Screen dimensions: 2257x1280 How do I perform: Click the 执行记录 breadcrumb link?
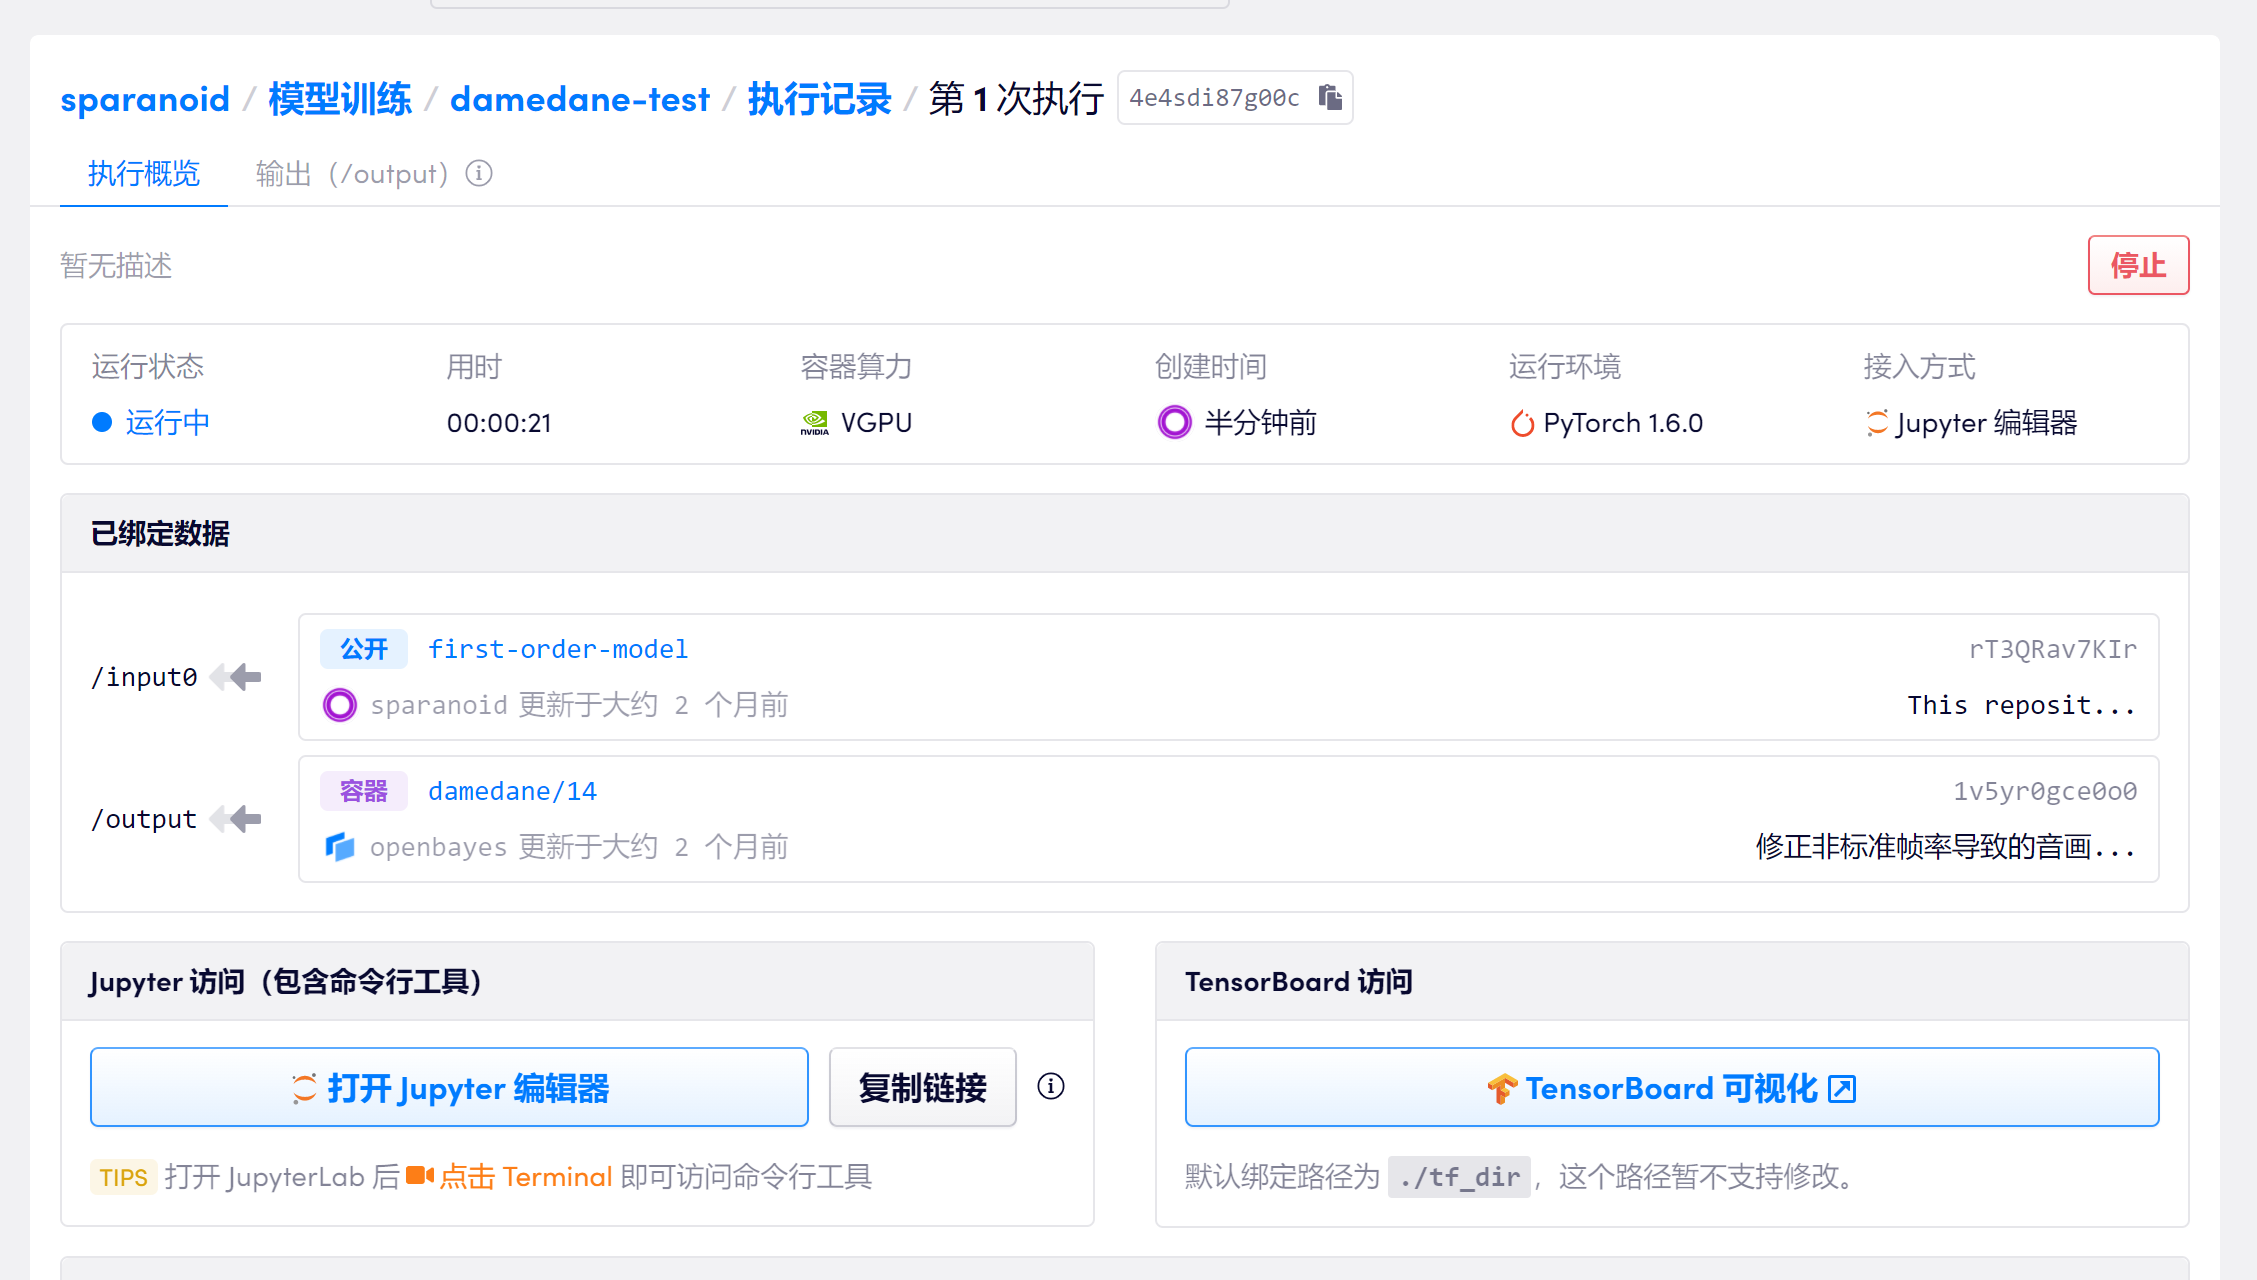pyautogui.click(x=819, y=99)
